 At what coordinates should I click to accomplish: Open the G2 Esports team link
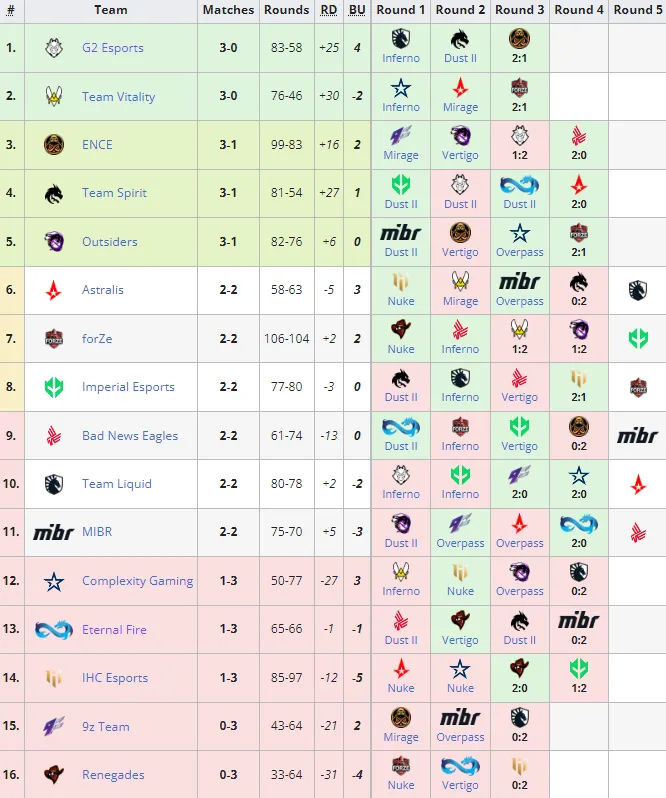112,48
